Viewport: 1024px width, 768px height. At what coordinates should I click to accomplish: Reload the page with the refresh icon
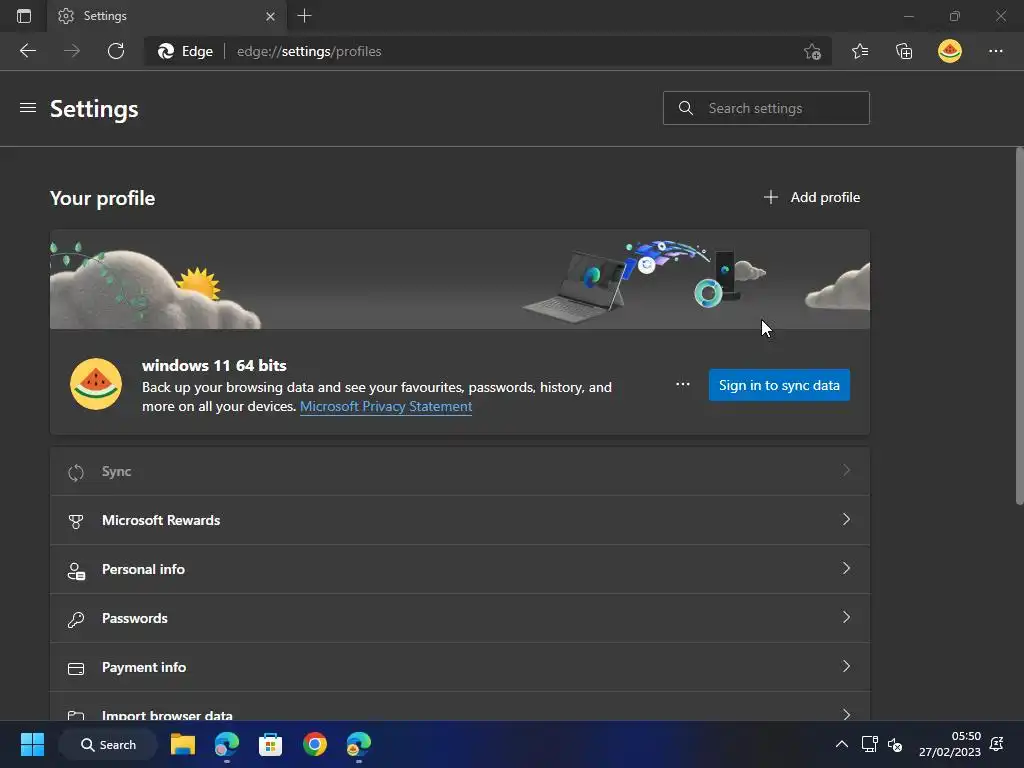pyautogui.click(x=116, y=51)
